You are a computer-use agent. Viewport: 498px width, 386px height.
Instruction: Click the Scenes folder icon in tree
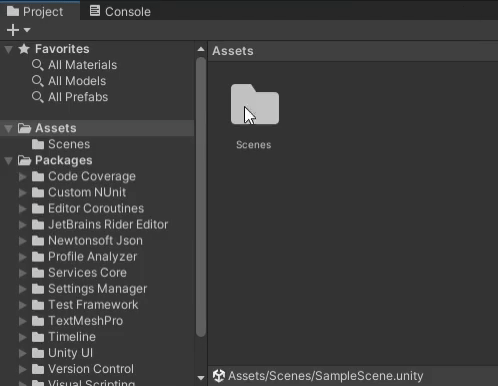38,144
